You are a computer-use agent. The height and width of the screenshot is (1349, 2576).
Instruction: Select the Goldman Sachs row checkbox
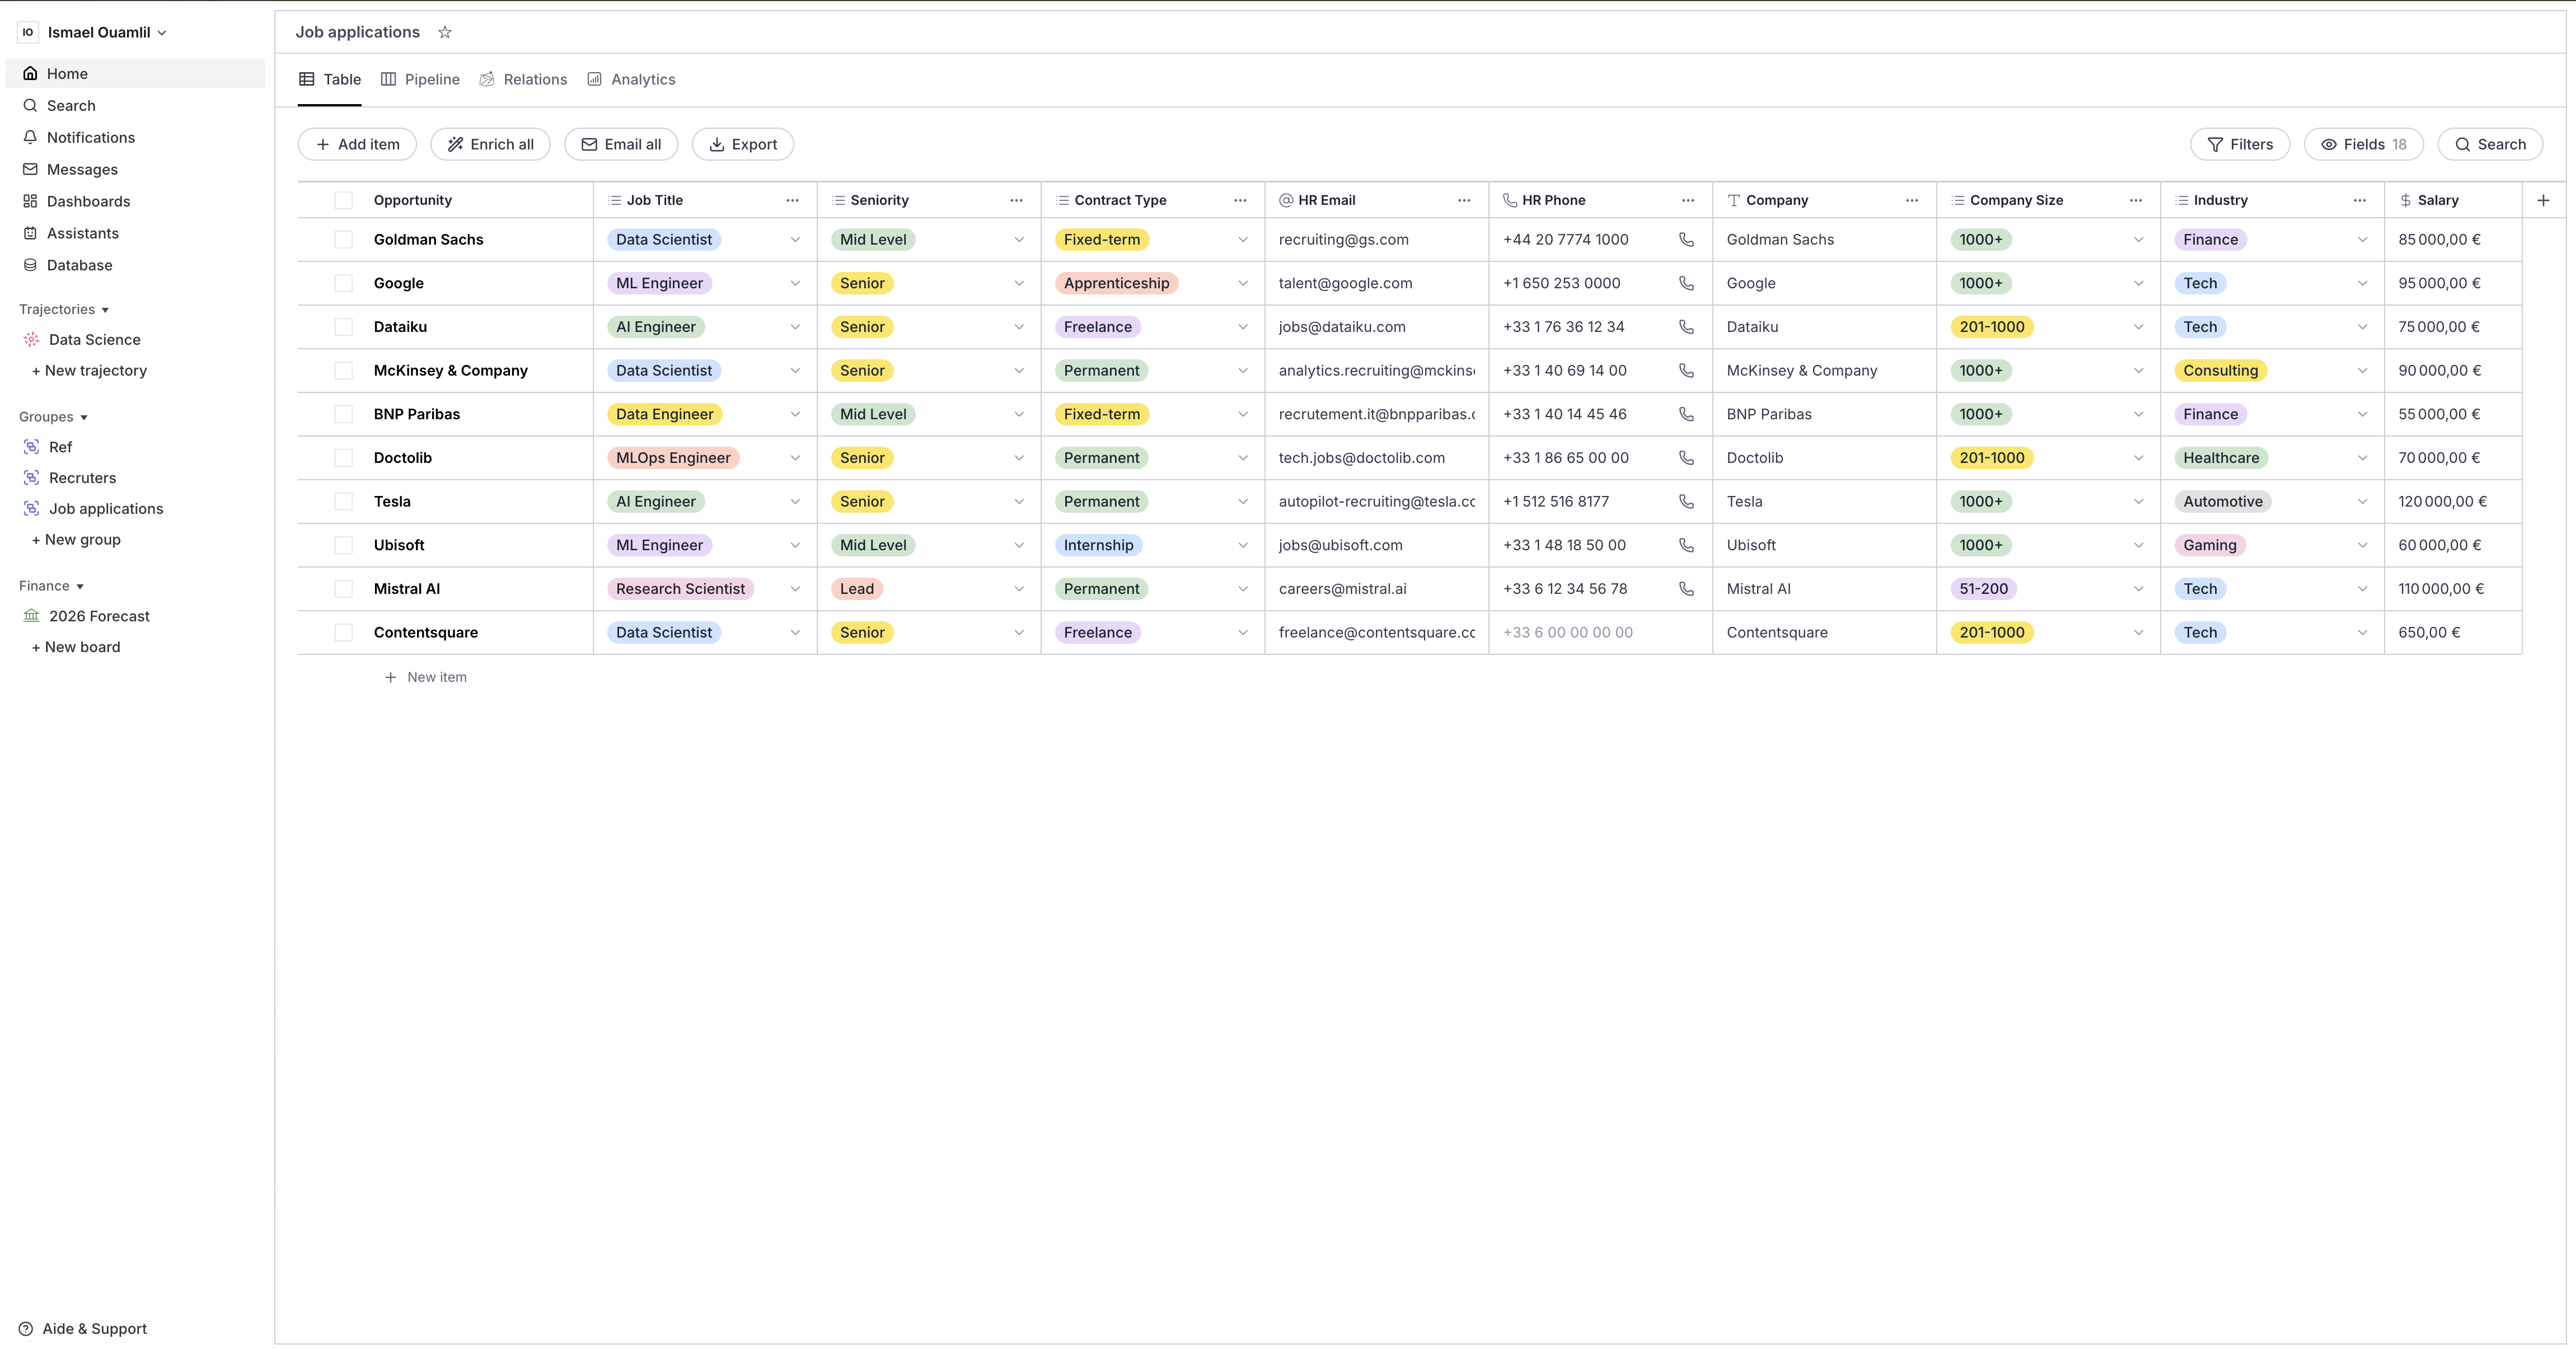(344, 239)
